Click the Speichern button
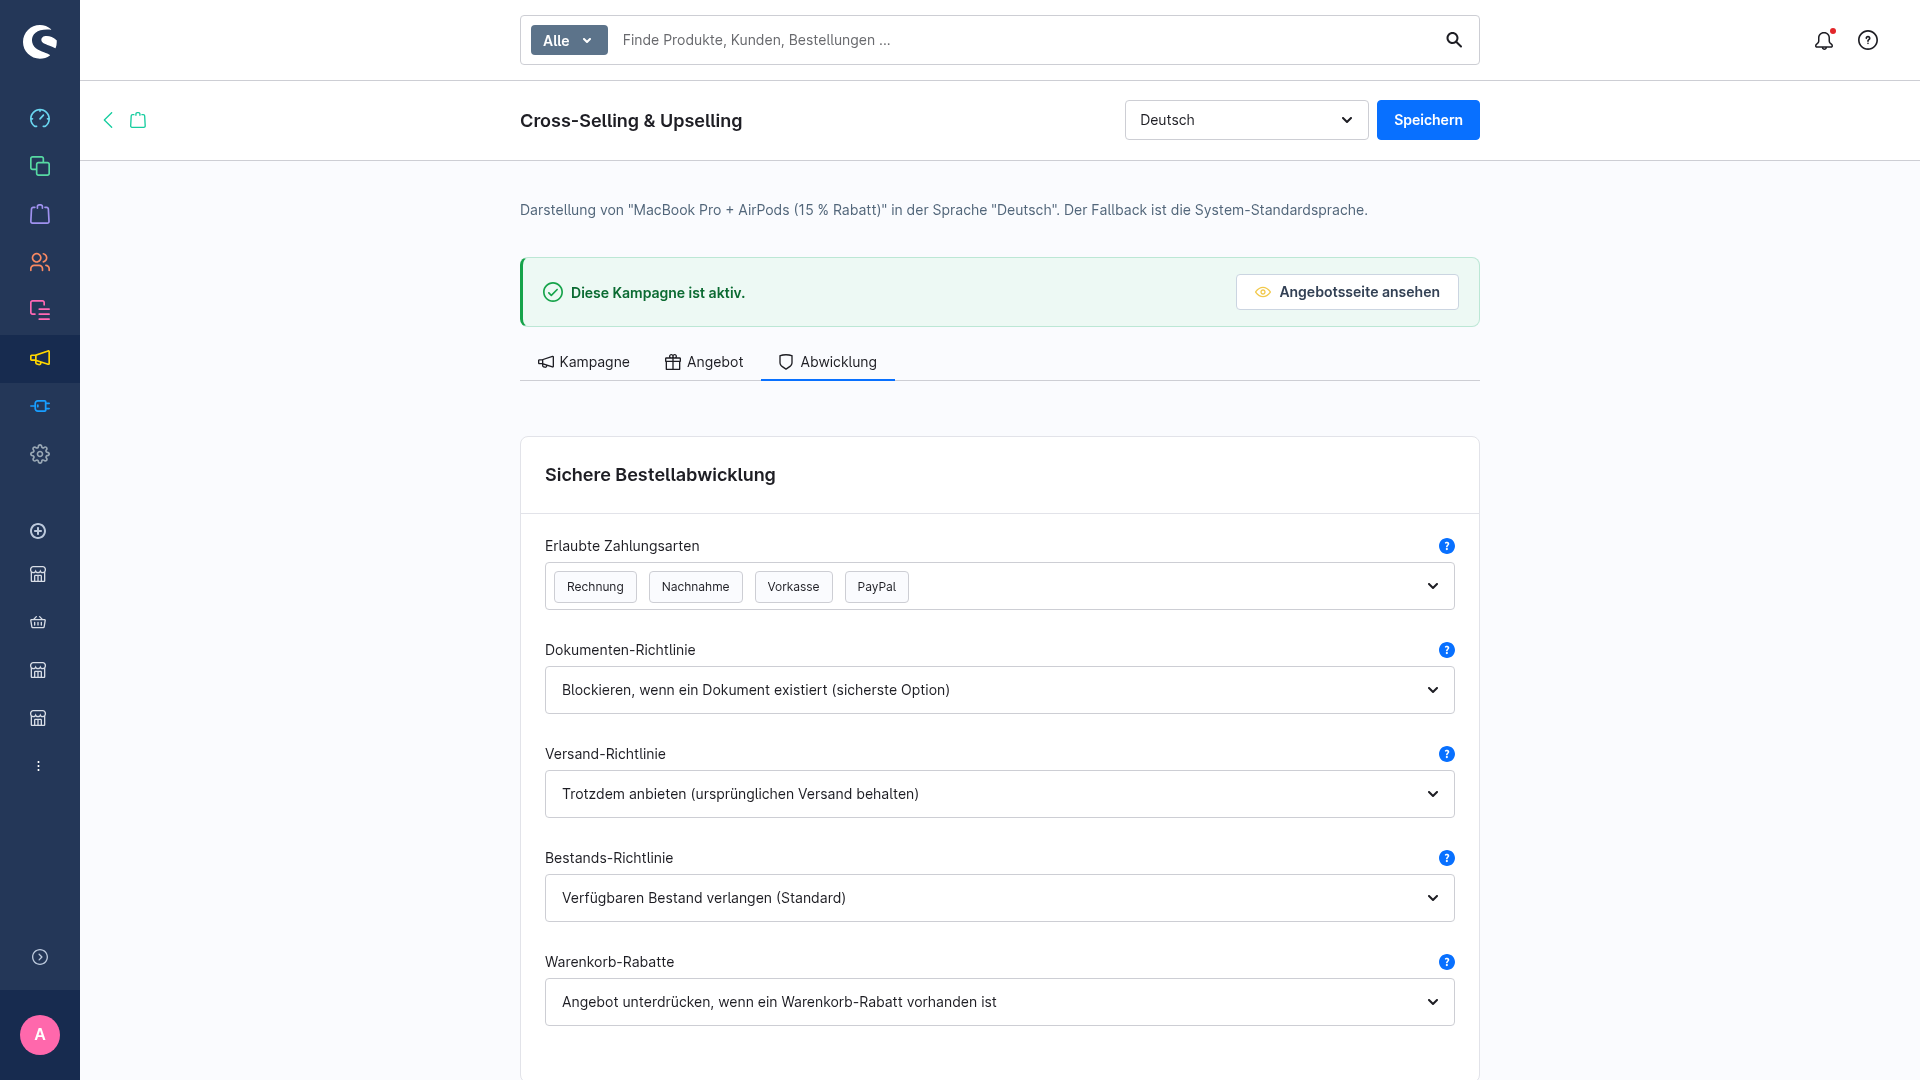The height and width of the screenshot is (1080, 1920). [x=1428, y=120]
